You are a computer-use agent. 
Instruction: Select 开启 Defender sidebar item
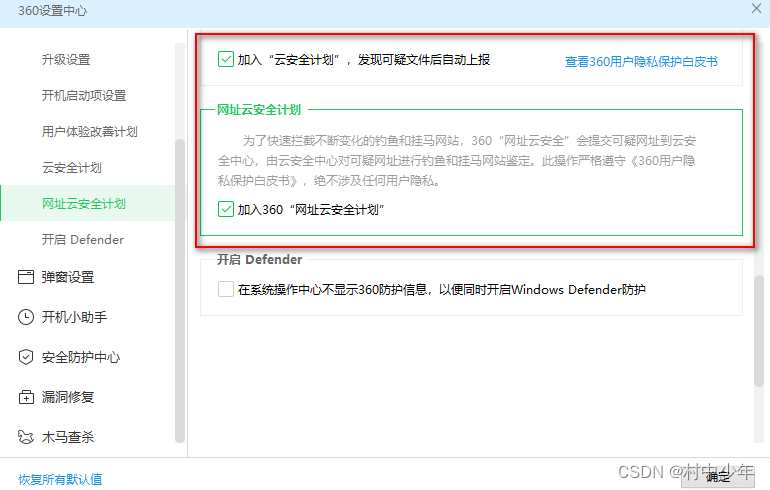coord(82,240)
